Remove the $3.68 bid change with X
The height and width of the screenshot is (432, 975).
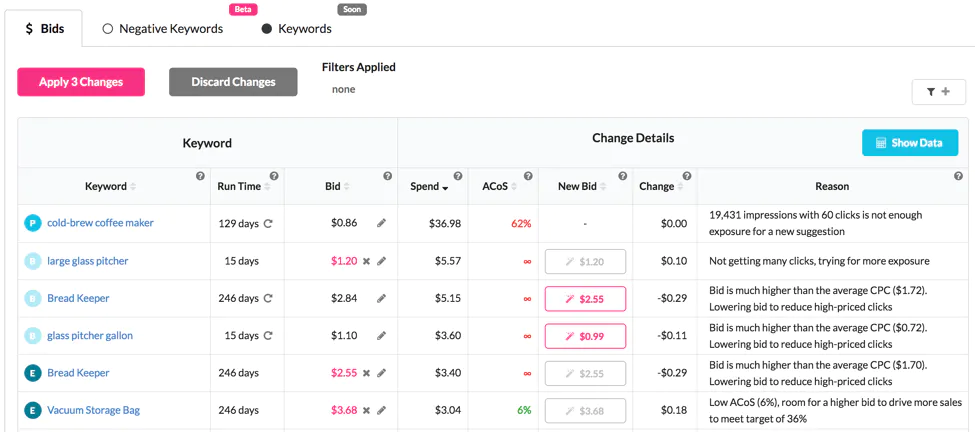pos(366,410)
